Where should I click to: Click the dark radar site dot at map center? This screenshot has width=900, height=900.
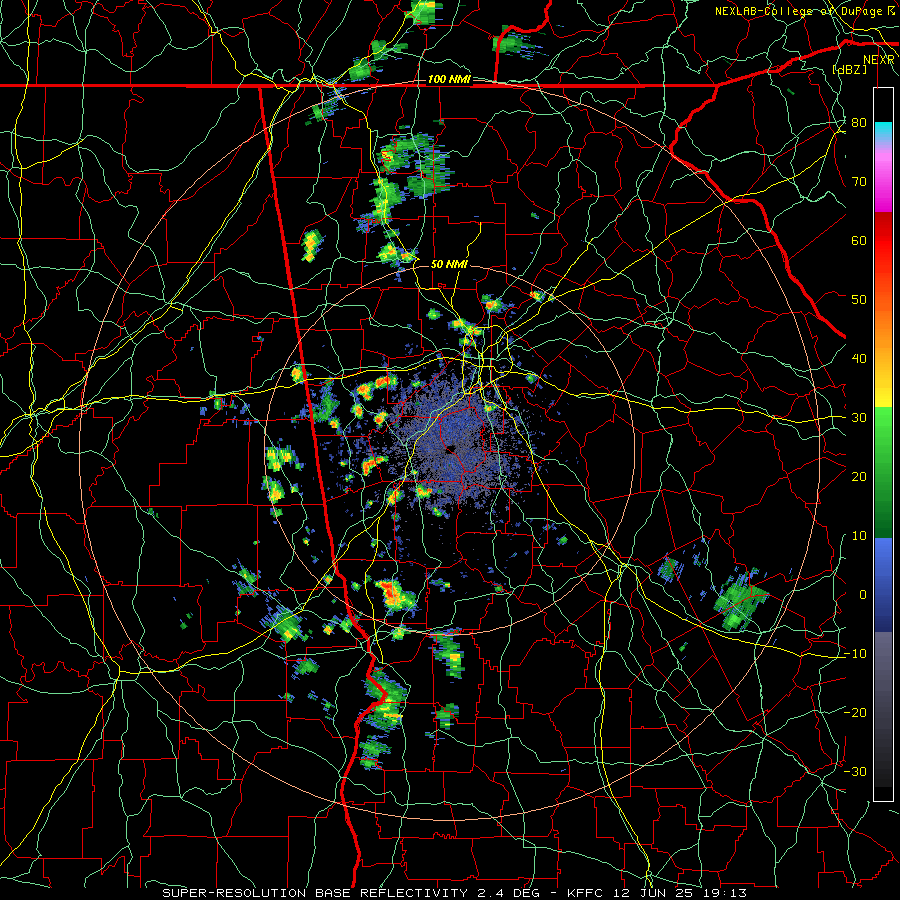click(453, 449)
